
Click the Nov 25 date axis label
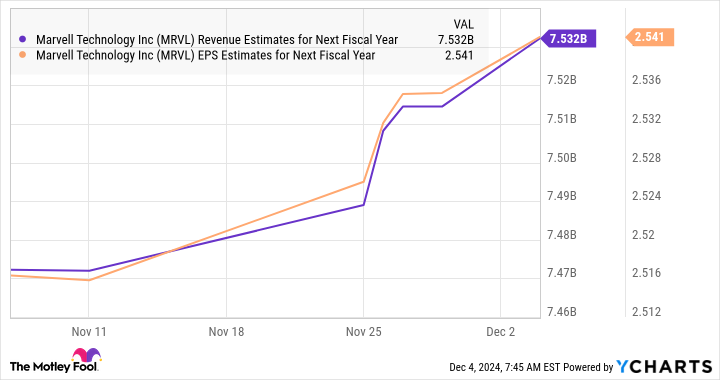pyautogui.click(x=363, y=331)
